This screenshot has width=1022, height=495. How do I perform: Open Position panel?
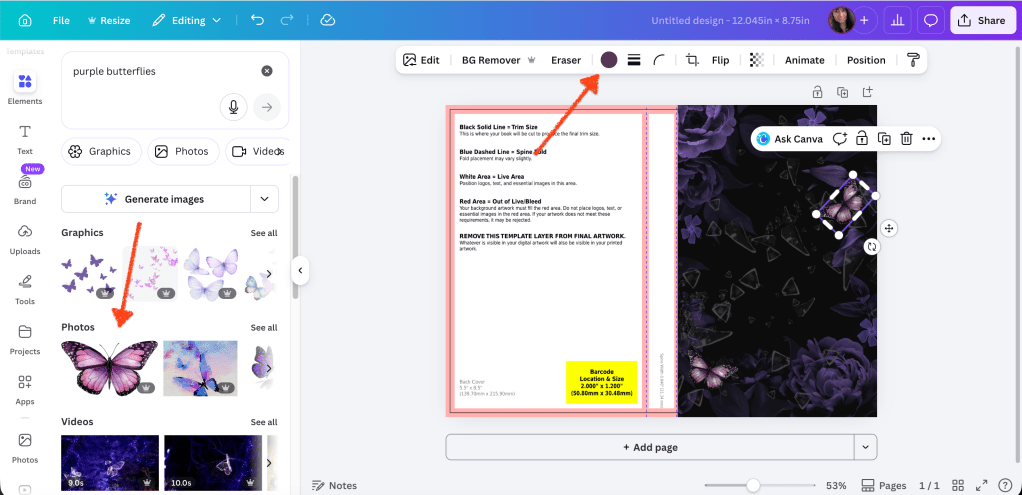[866, 60]
